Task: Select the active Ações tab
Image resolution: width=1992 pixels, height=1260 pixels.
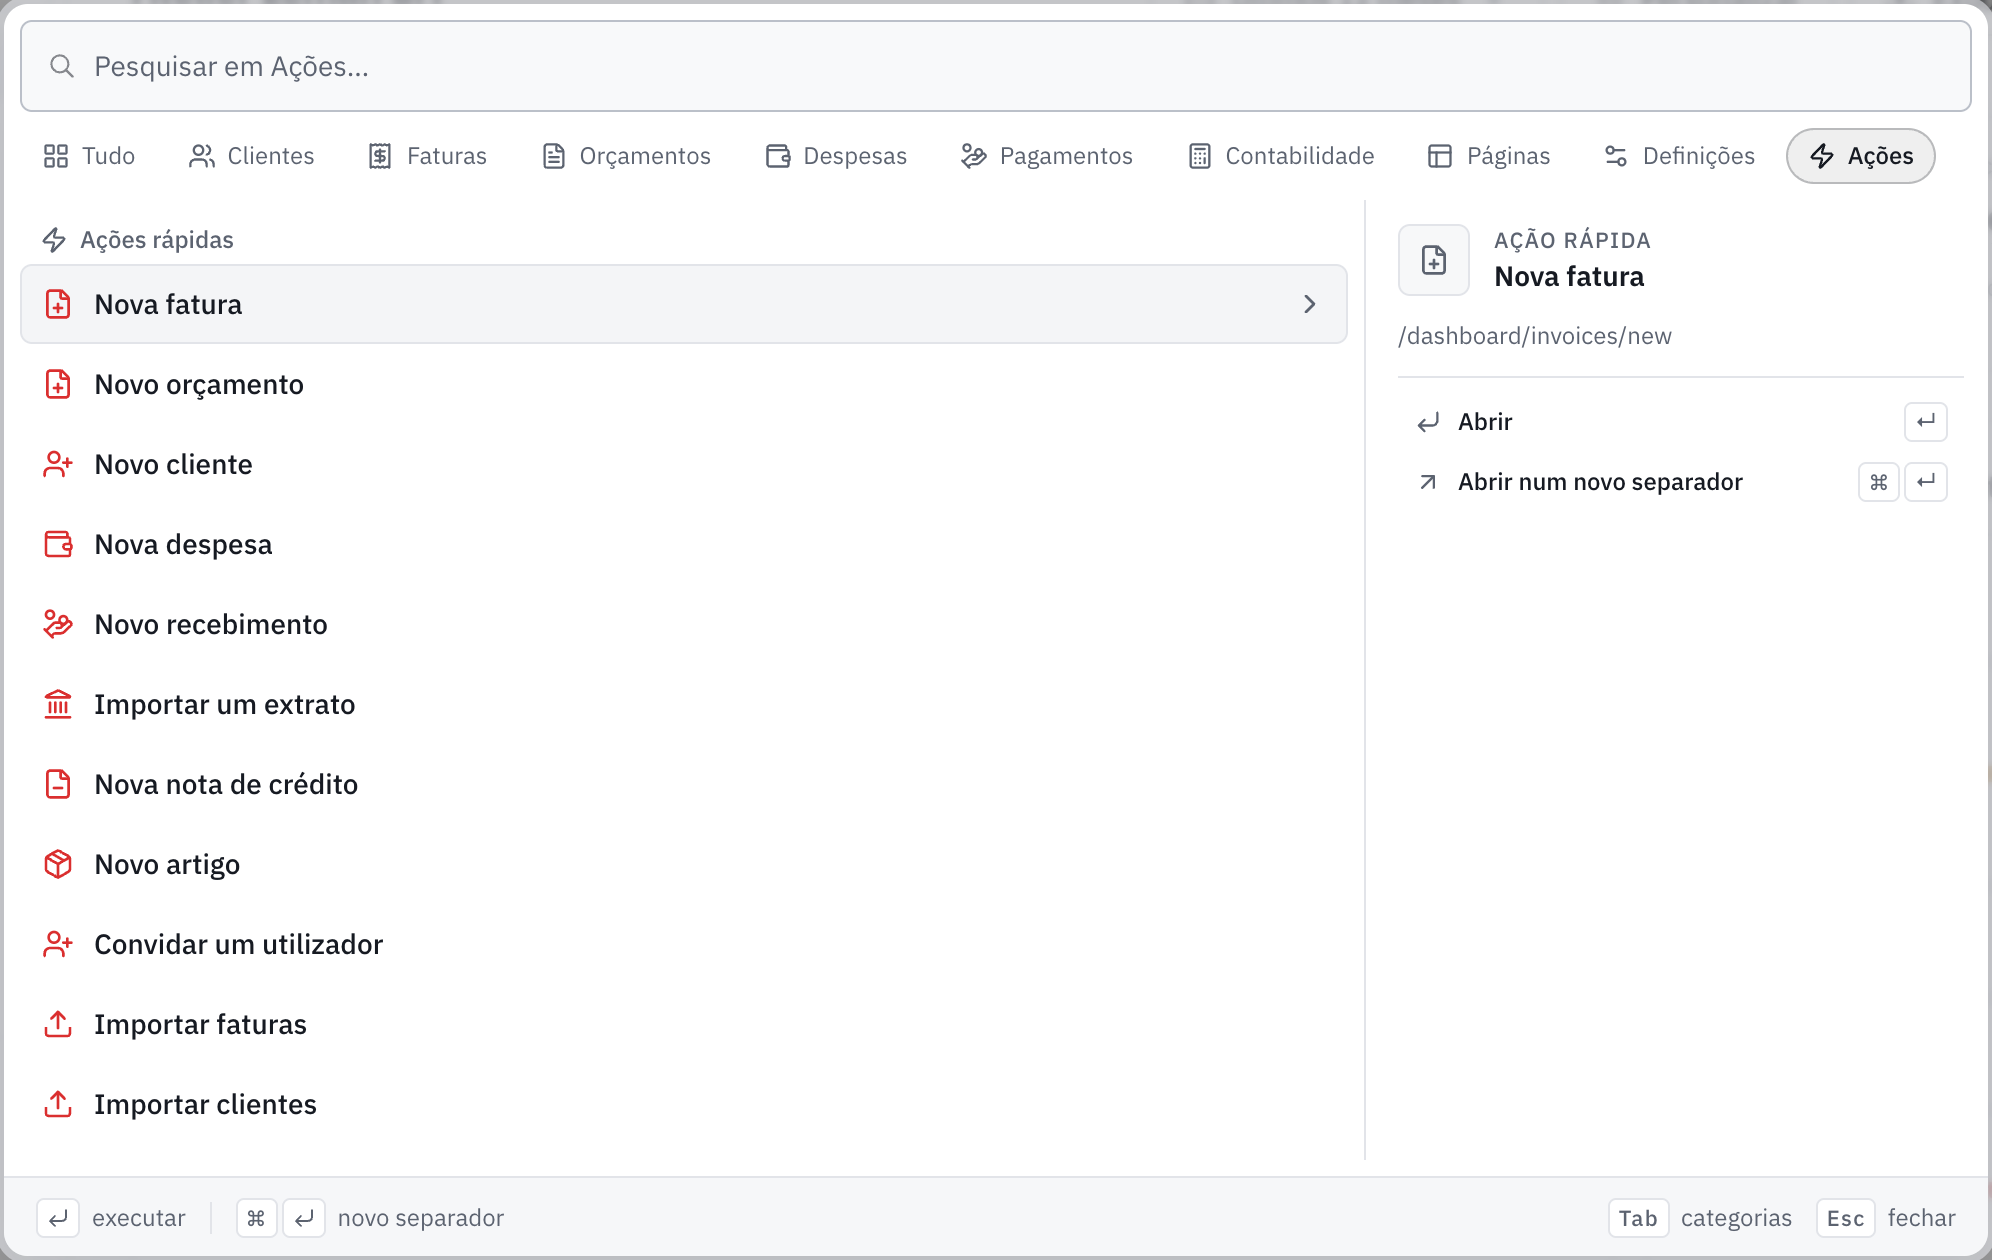Action: (x=1861, y=156)
